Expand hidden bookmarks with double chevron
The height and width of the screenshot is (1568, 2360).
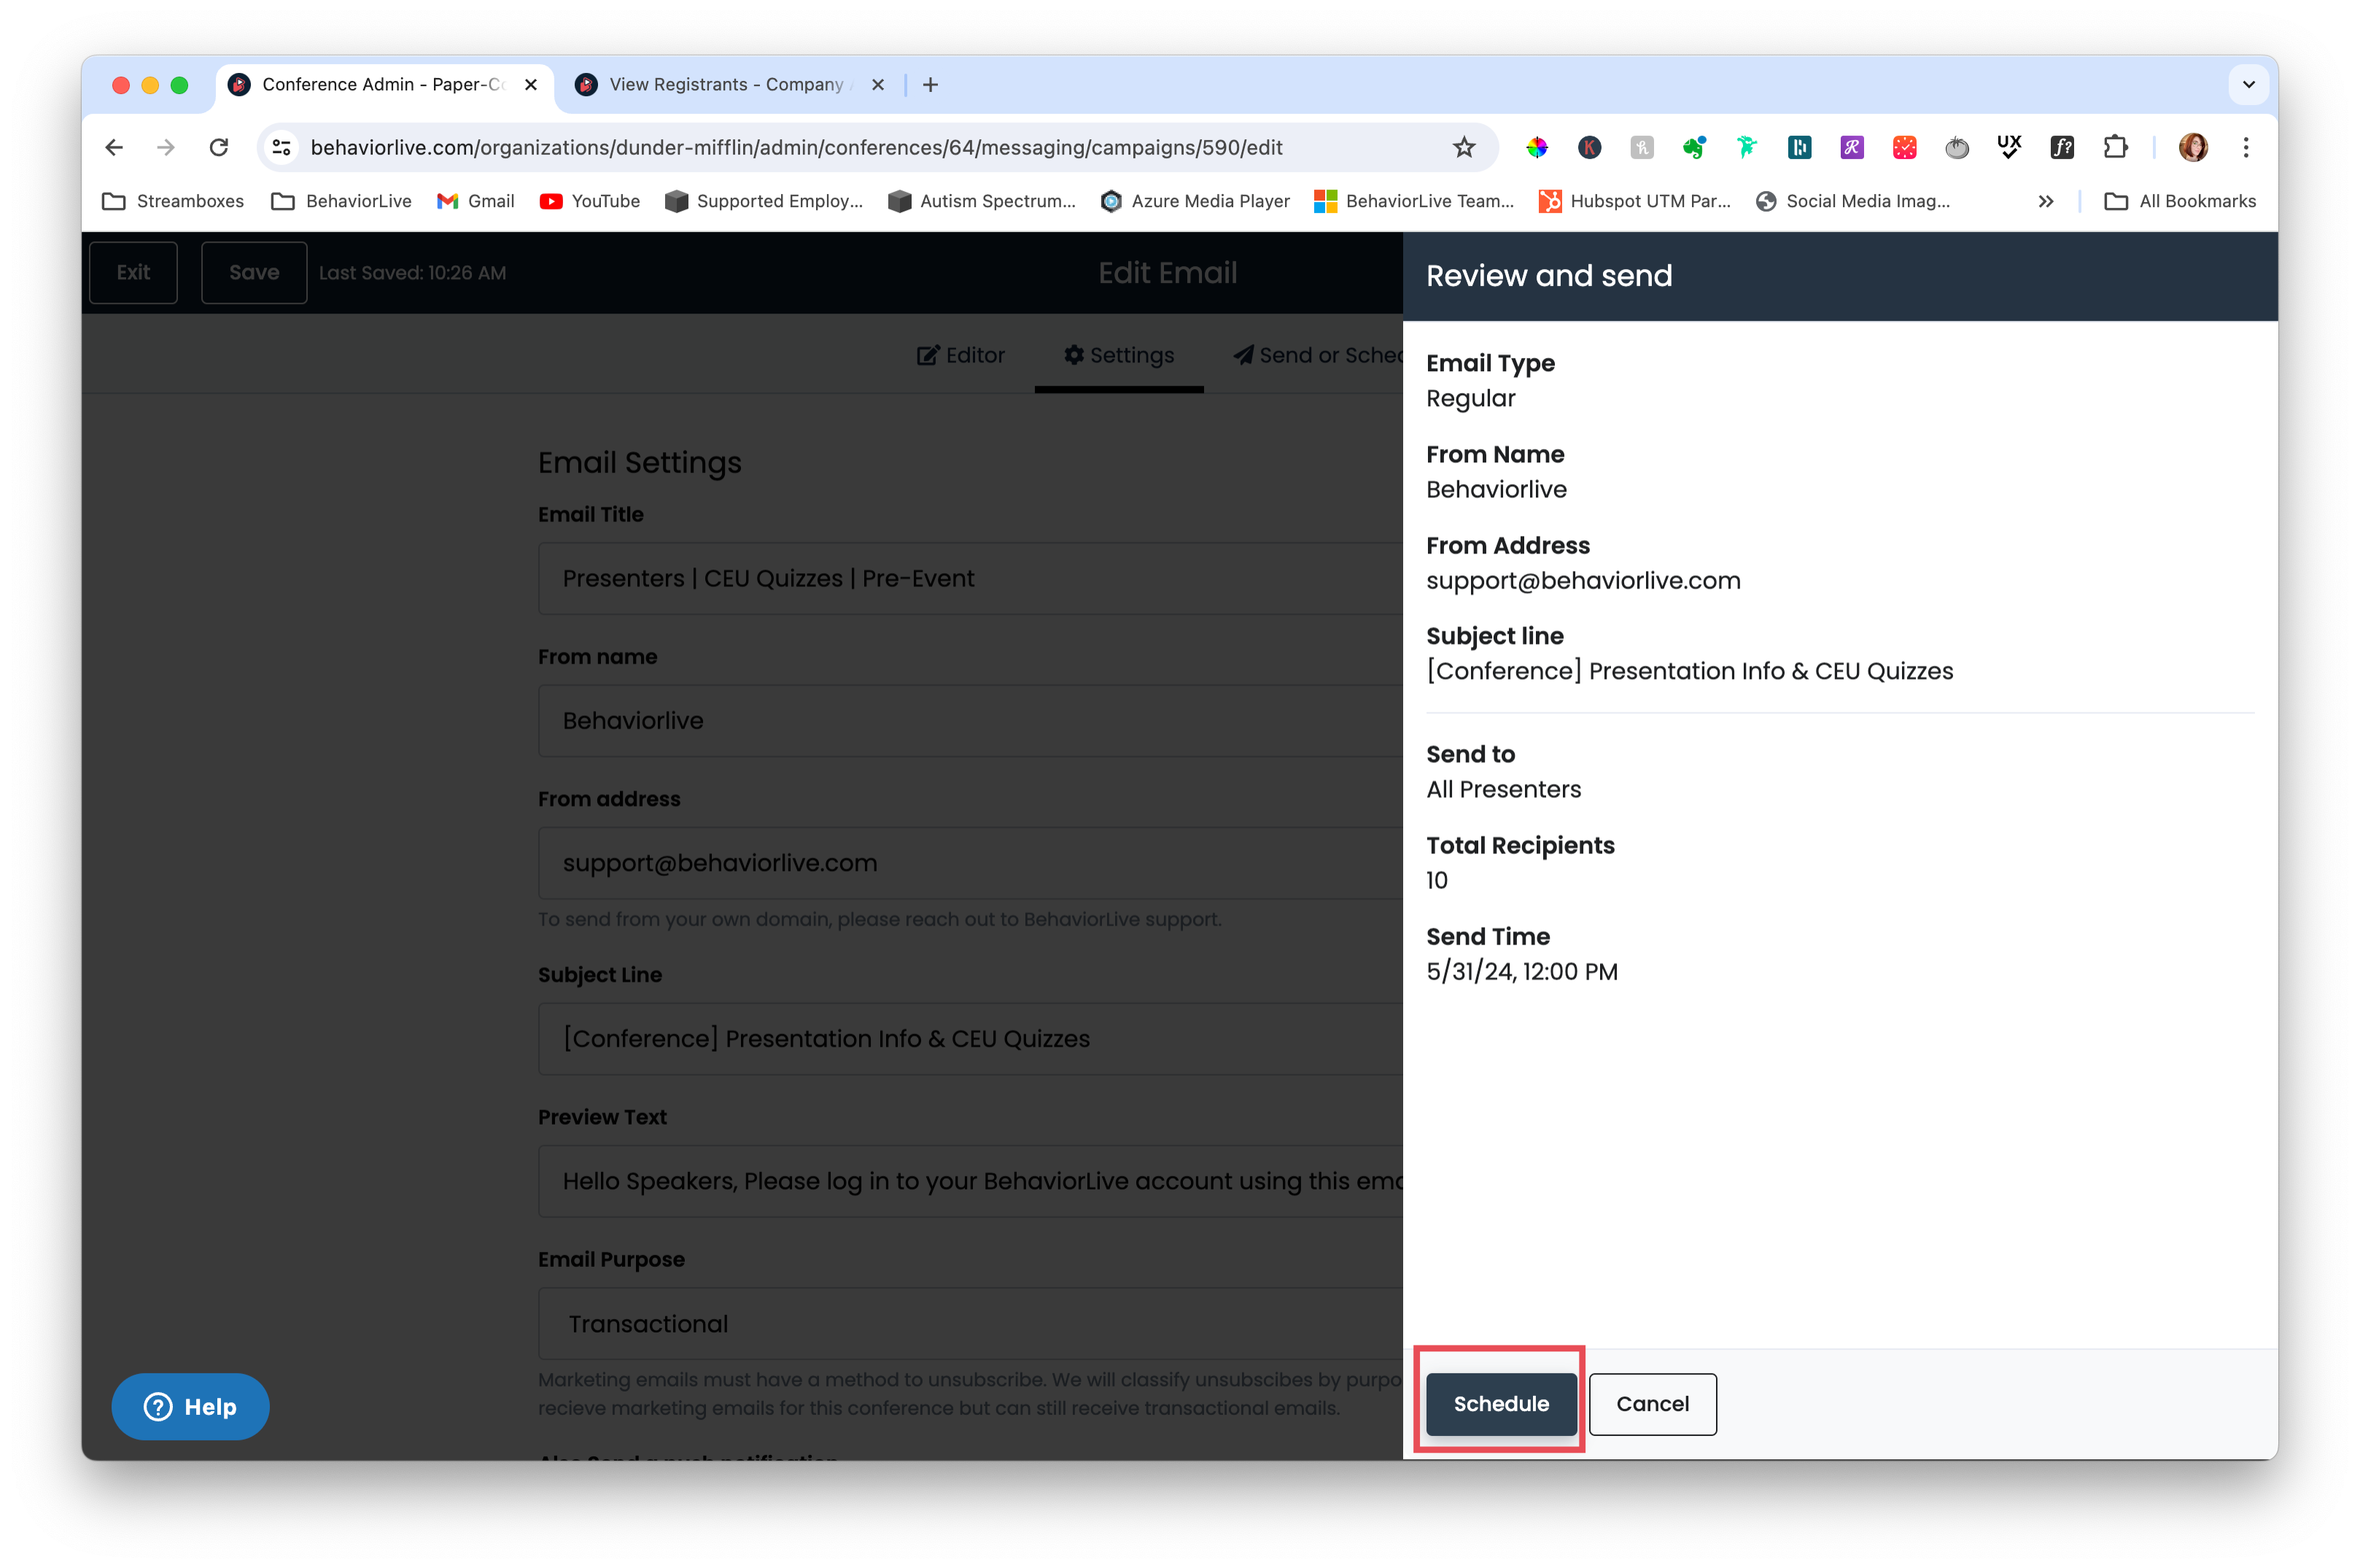click(2046, 201)
